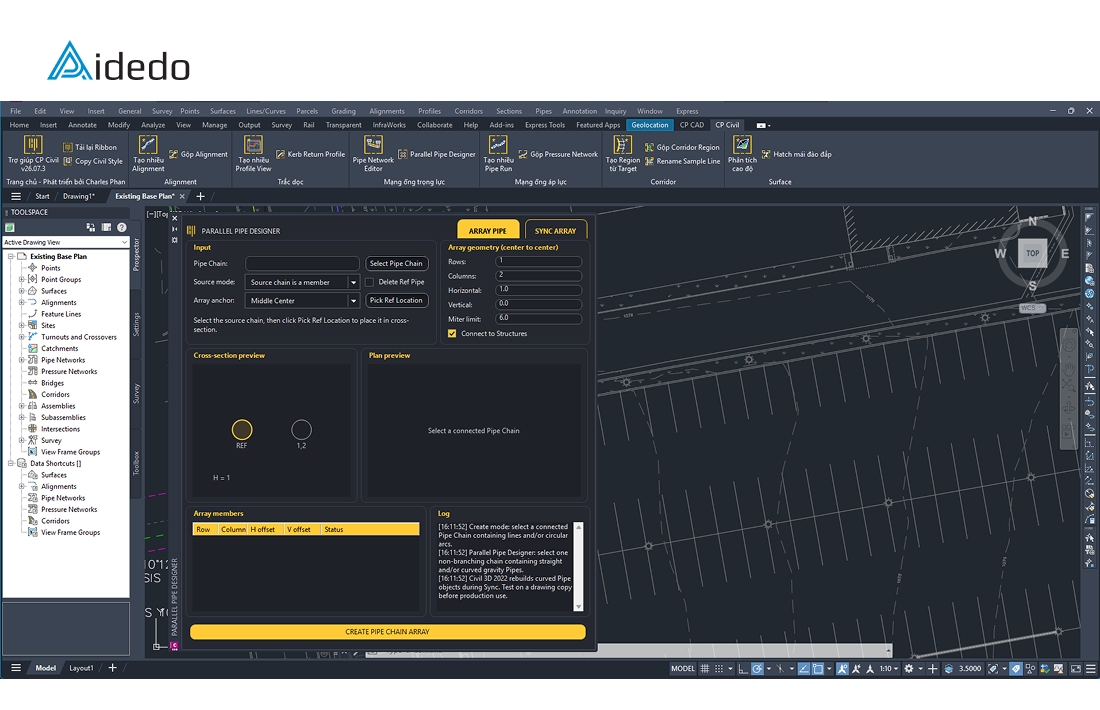Open the status bar settings gear
Viewport: 1100px width, 710px height.
pos(908,669)
